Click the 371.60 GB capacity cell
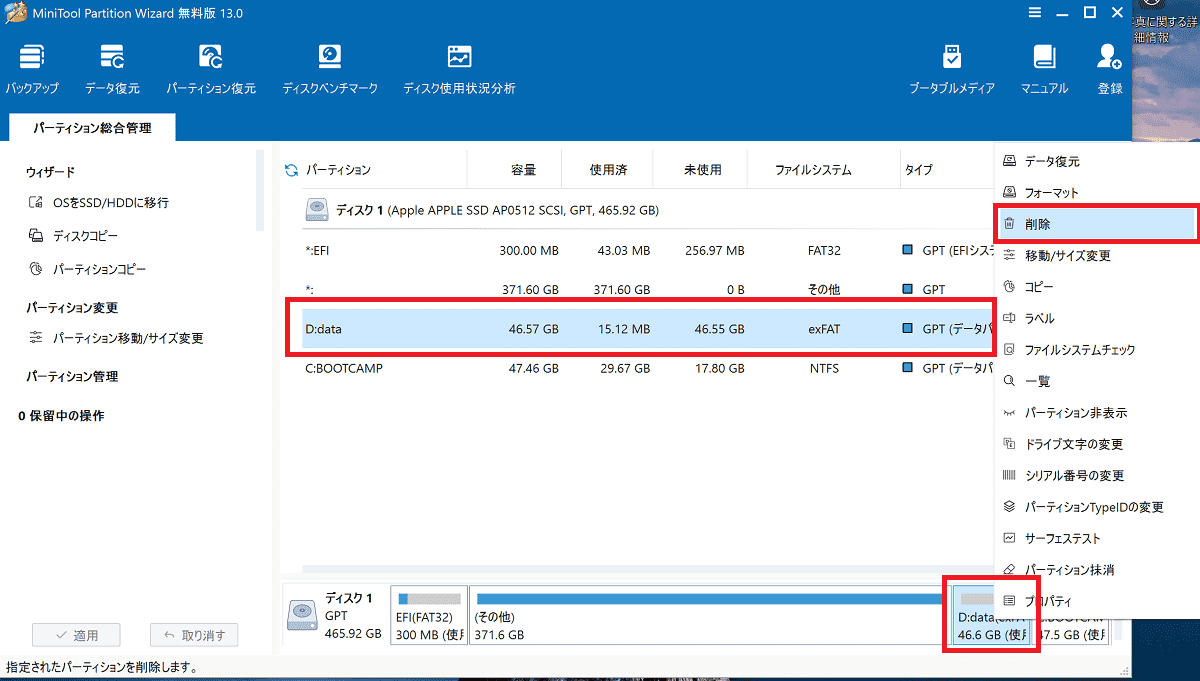The width and height of the screenshot is (1200, 681). click(530, 289)
